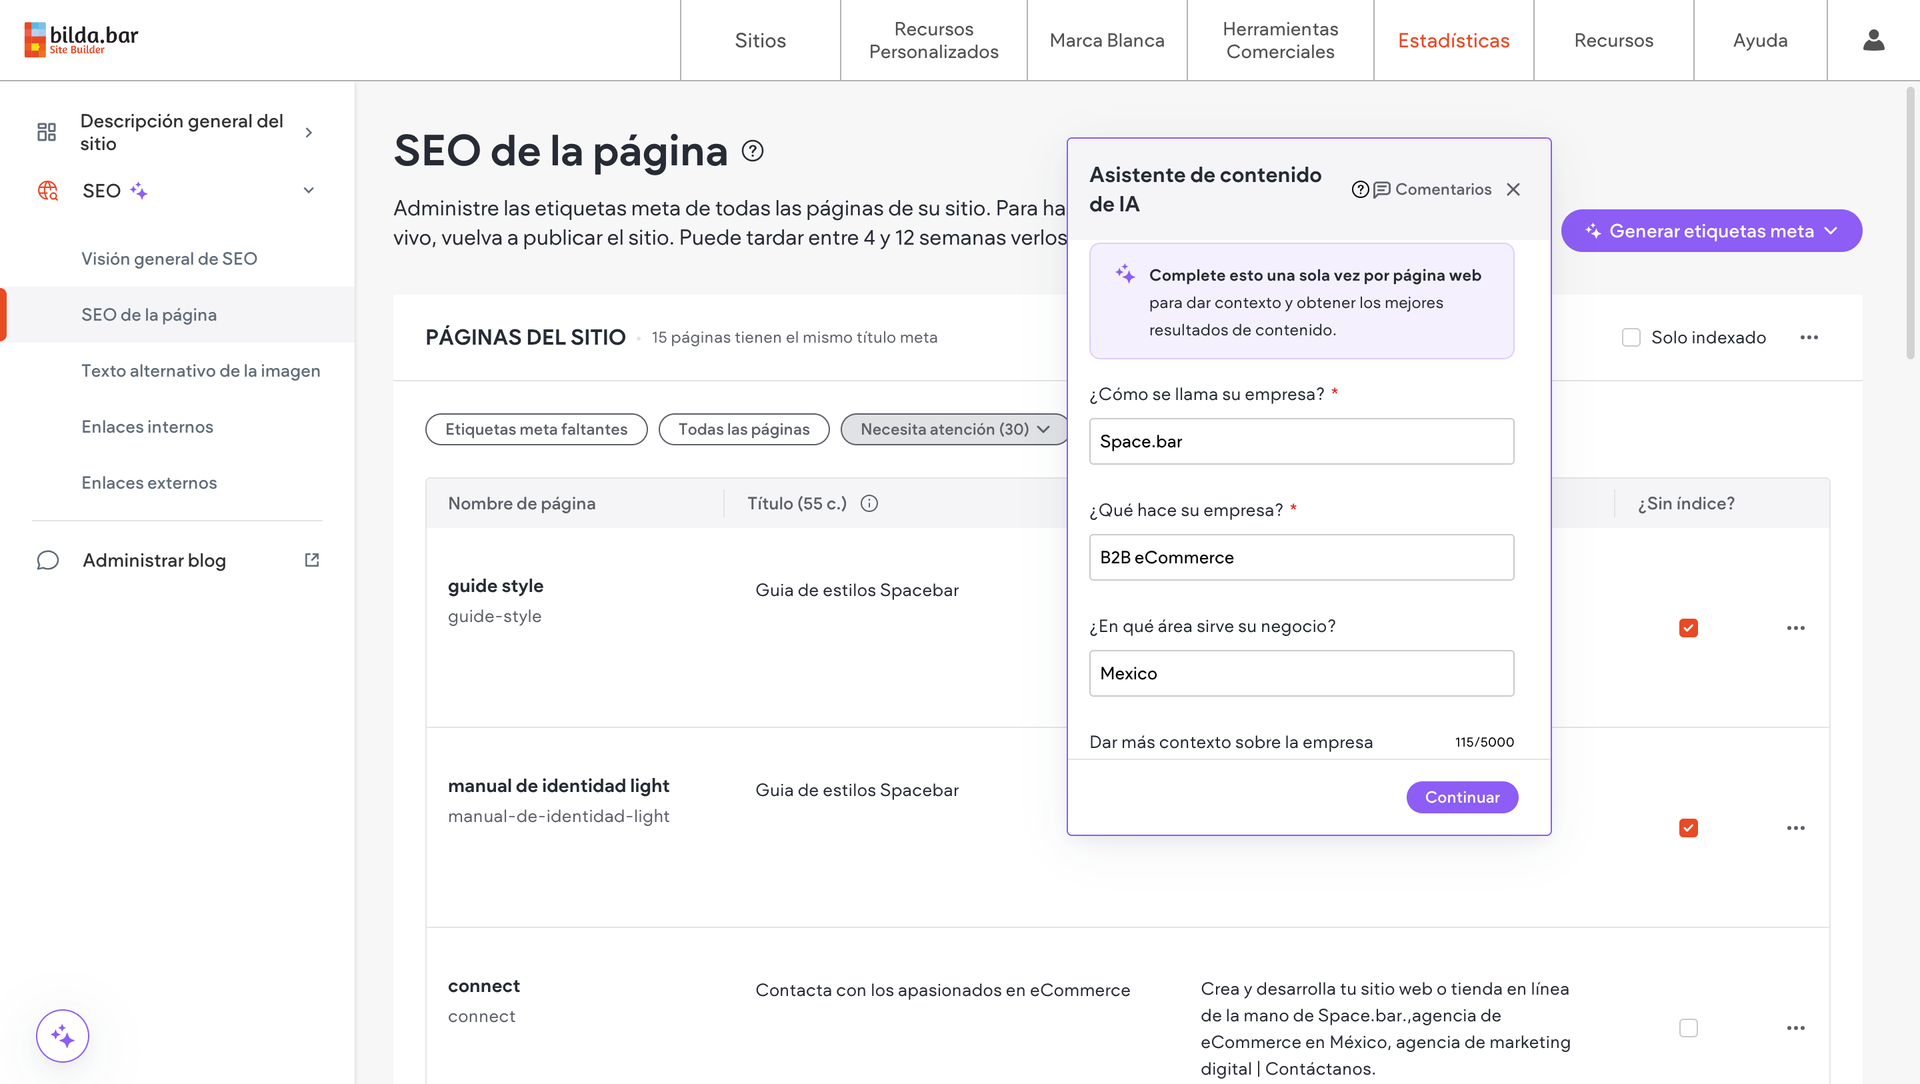Open Recursos Personalizados tab
The image size is (1920, 1084).
pos(933,40)
